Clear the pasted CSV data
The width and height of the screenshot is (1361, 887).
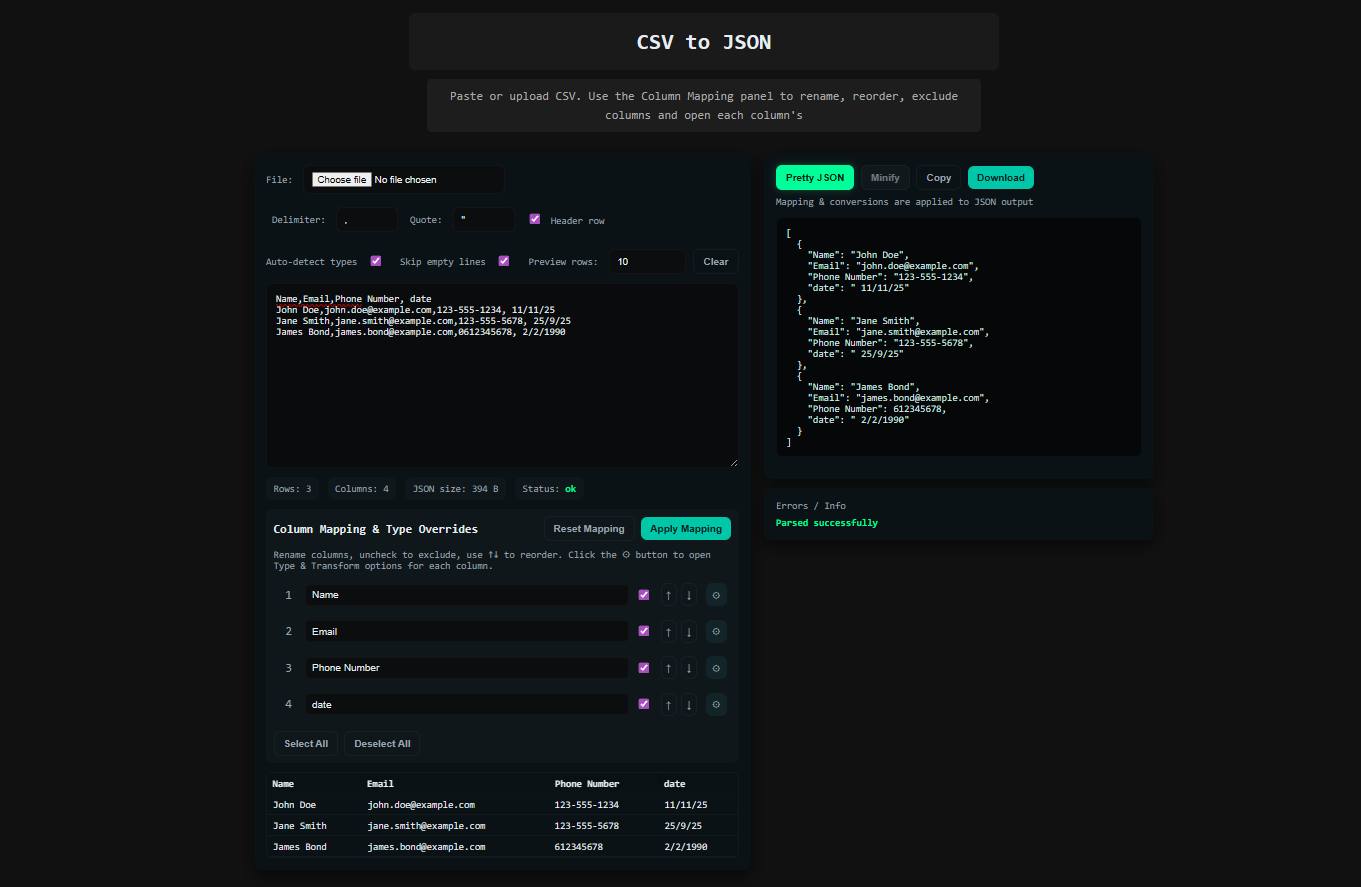[x=716, y=260]
